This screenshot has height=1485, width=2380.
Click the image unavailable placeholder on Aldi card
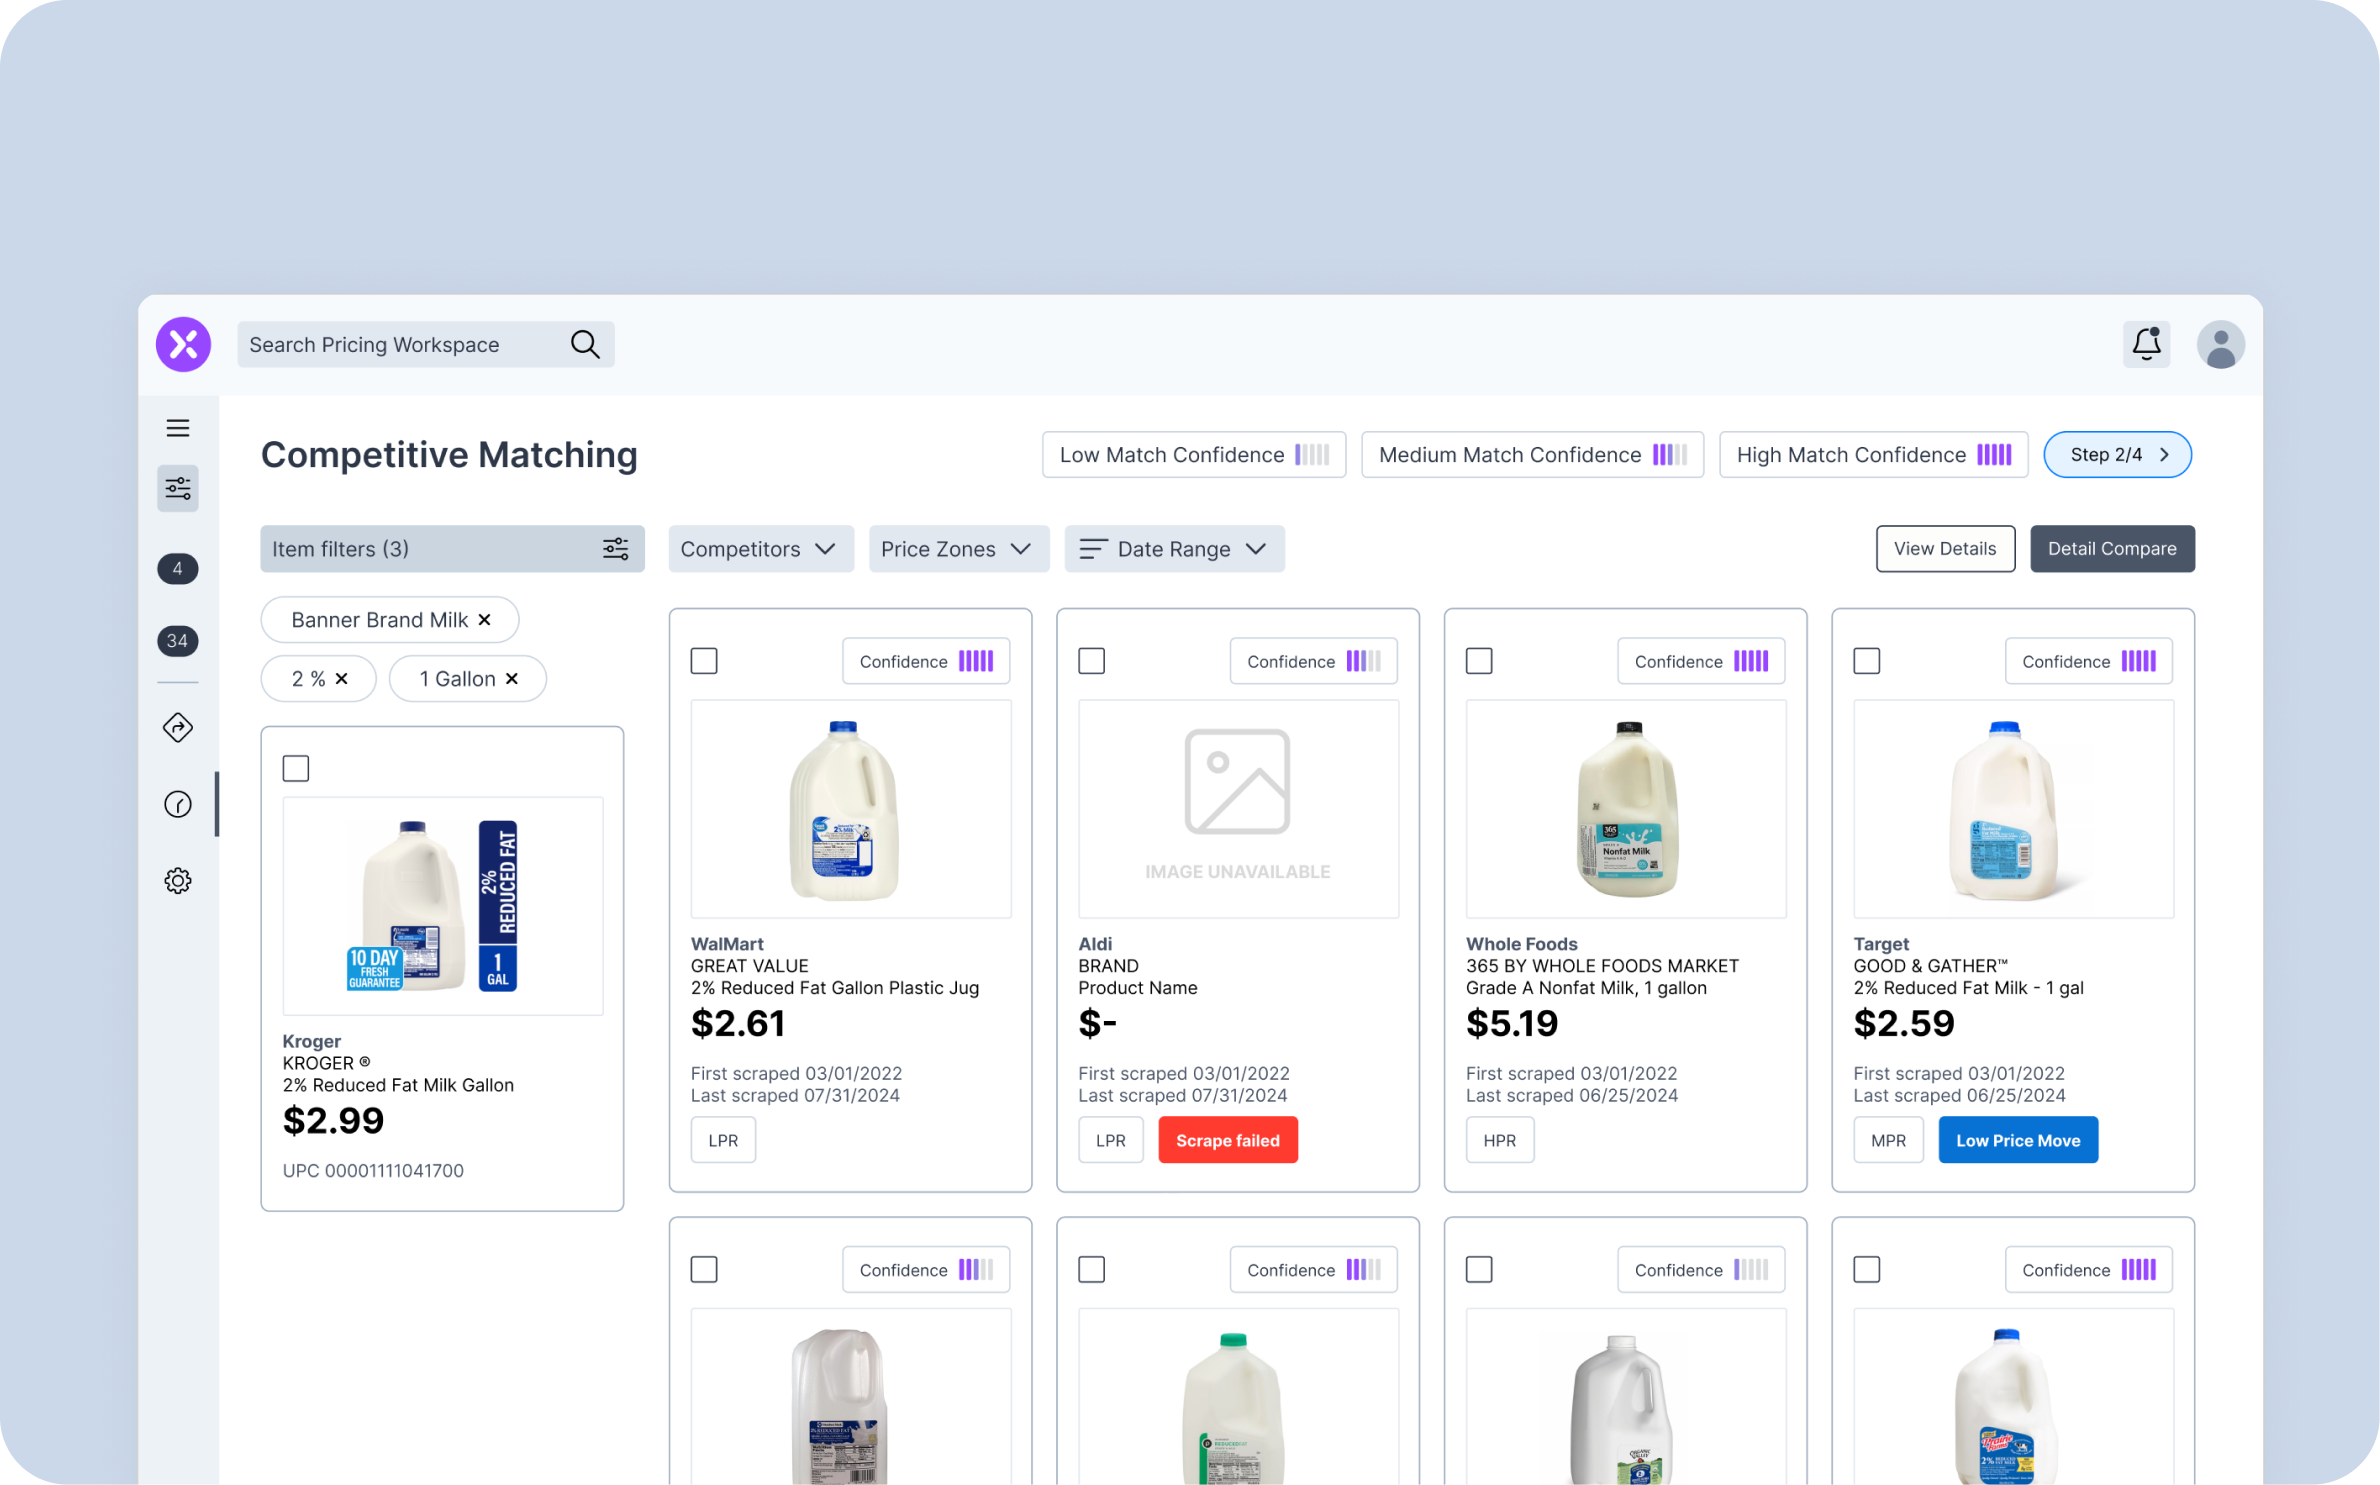tap(1238, 808)
